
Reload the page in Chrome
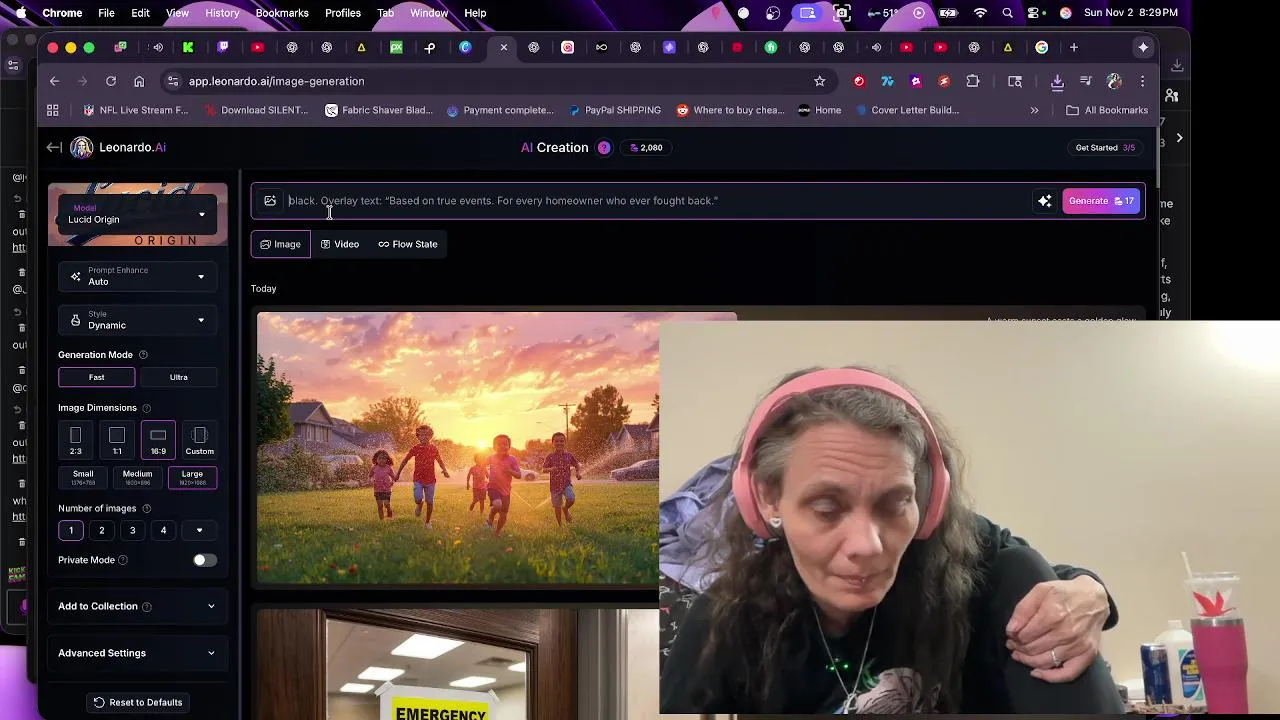(x=111, y=81)
